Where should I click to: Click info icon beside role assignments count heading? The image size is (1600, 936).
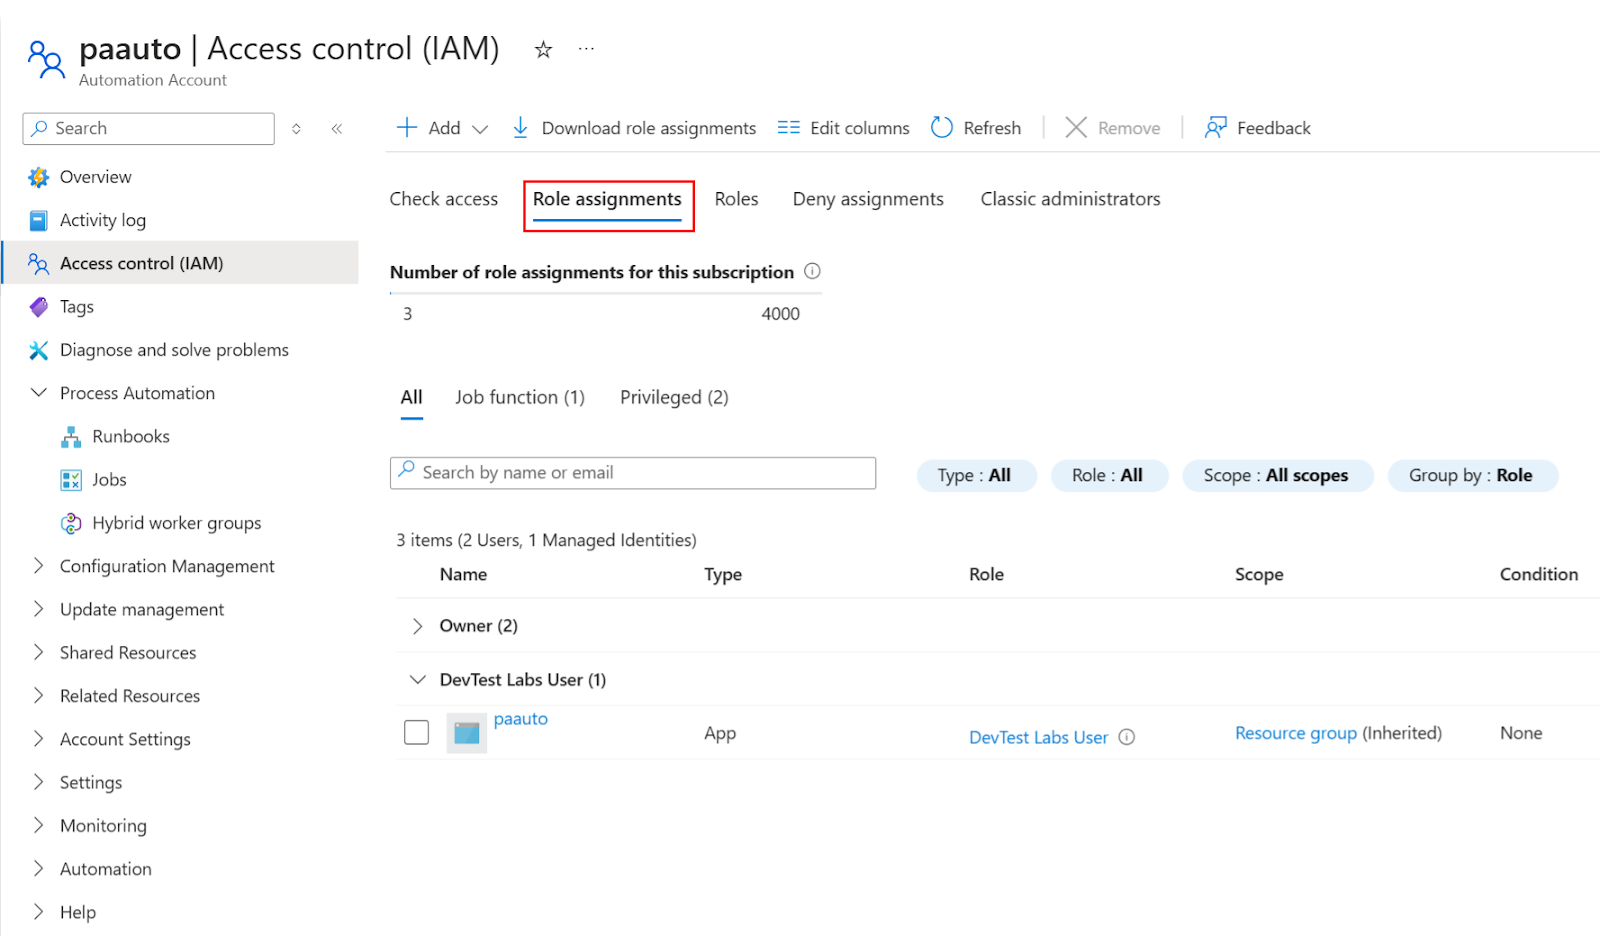point(812,271)
